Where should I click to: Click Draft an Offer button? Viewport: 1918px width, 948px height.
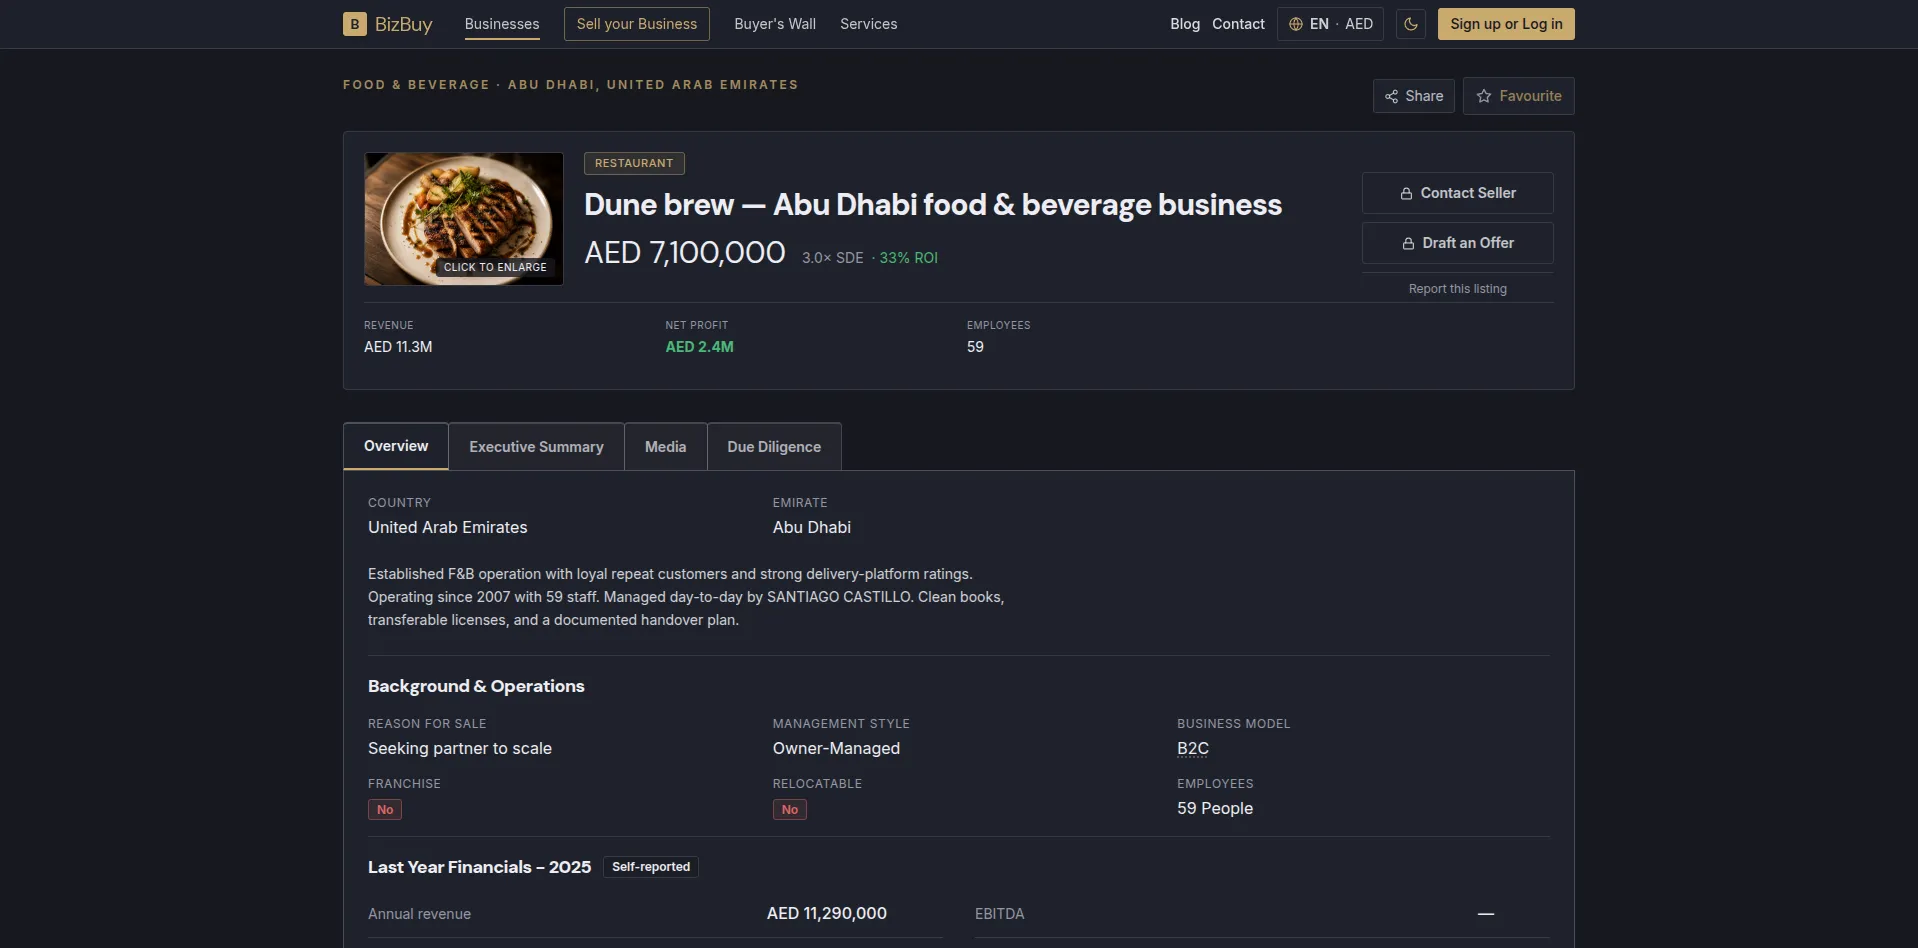(1458, 243)
